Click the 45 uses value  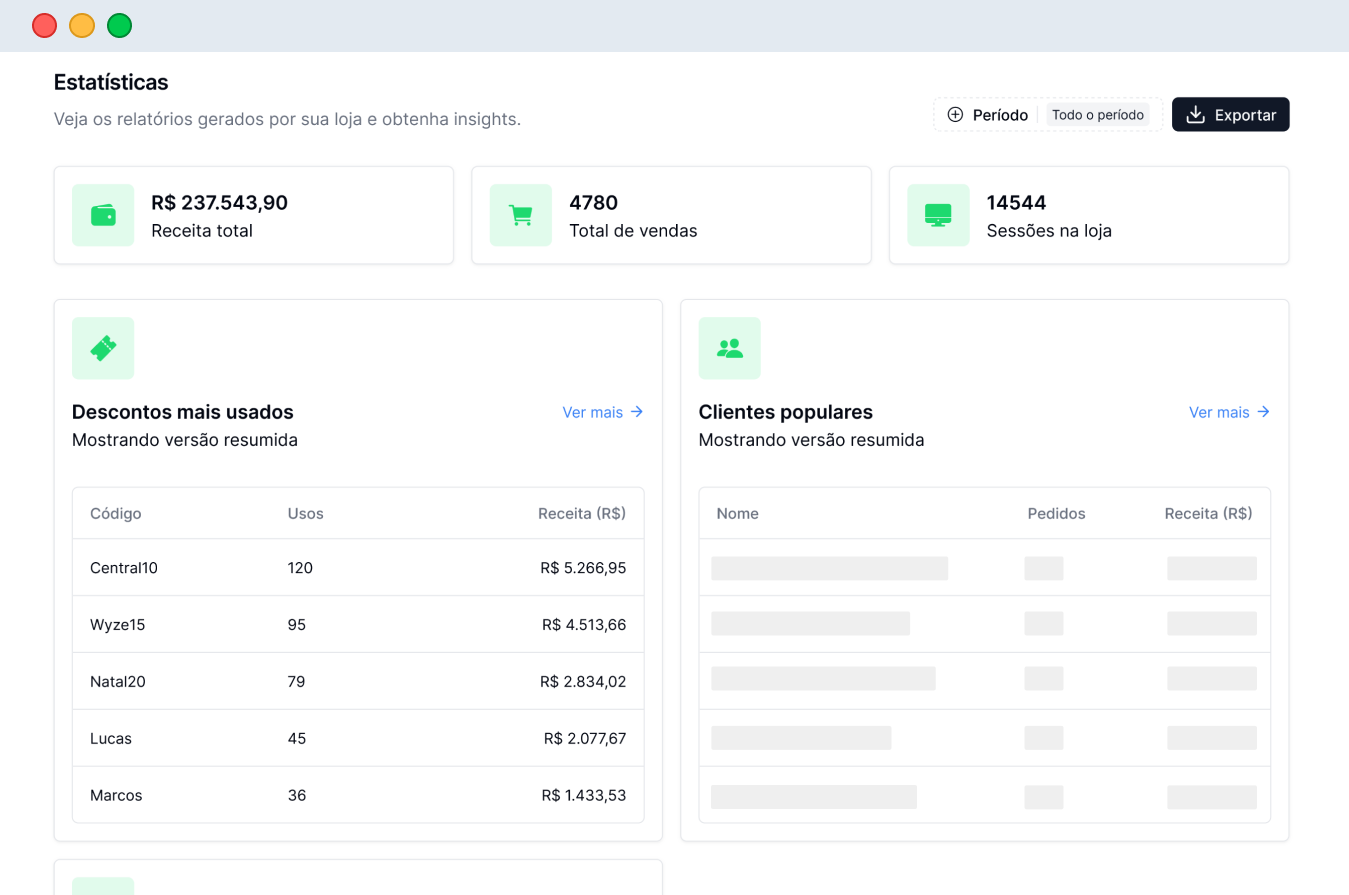pos(297,739)
